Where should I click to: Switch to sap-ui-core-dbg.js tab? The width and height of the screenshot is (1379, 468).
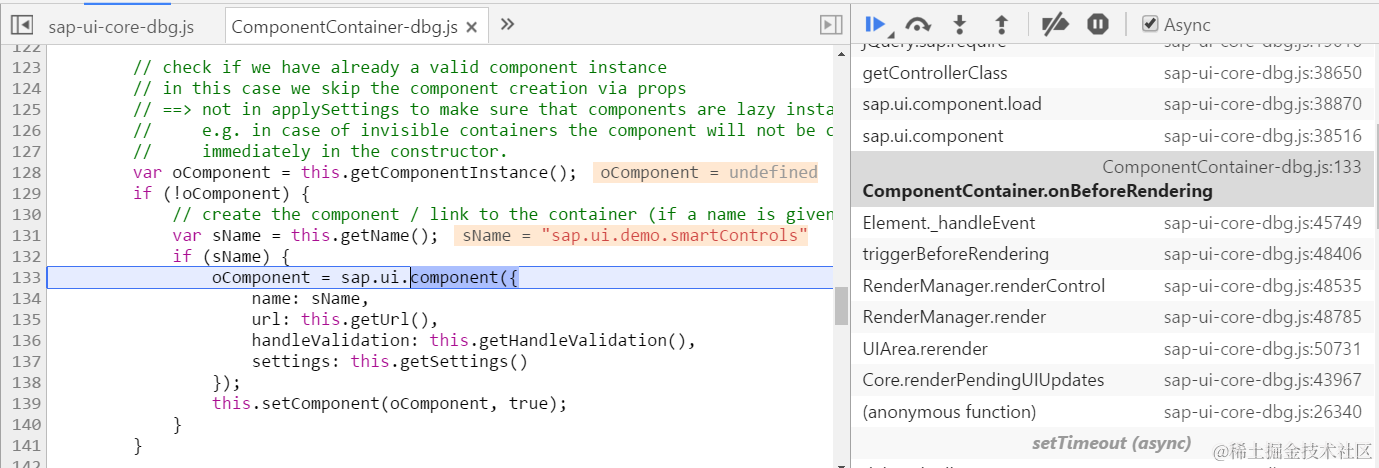point(121,27)
